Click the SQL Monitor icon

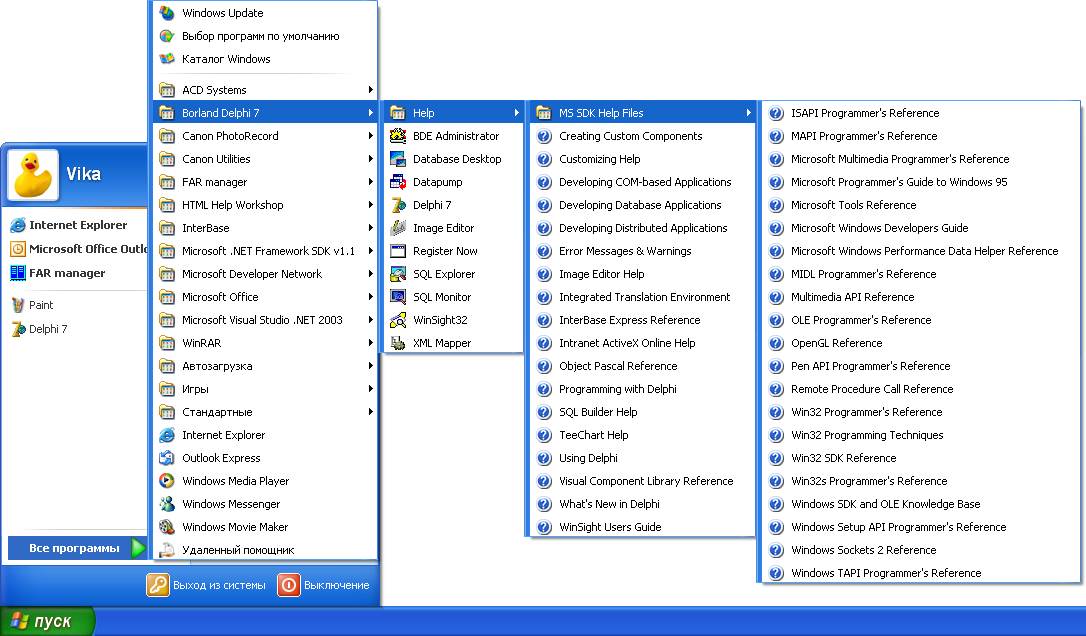[398, 297]
